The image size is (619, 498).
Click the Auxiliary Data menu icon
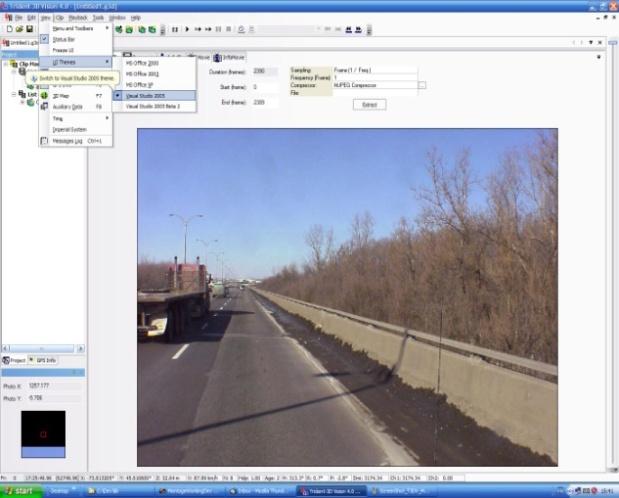(x=45, y=107)
